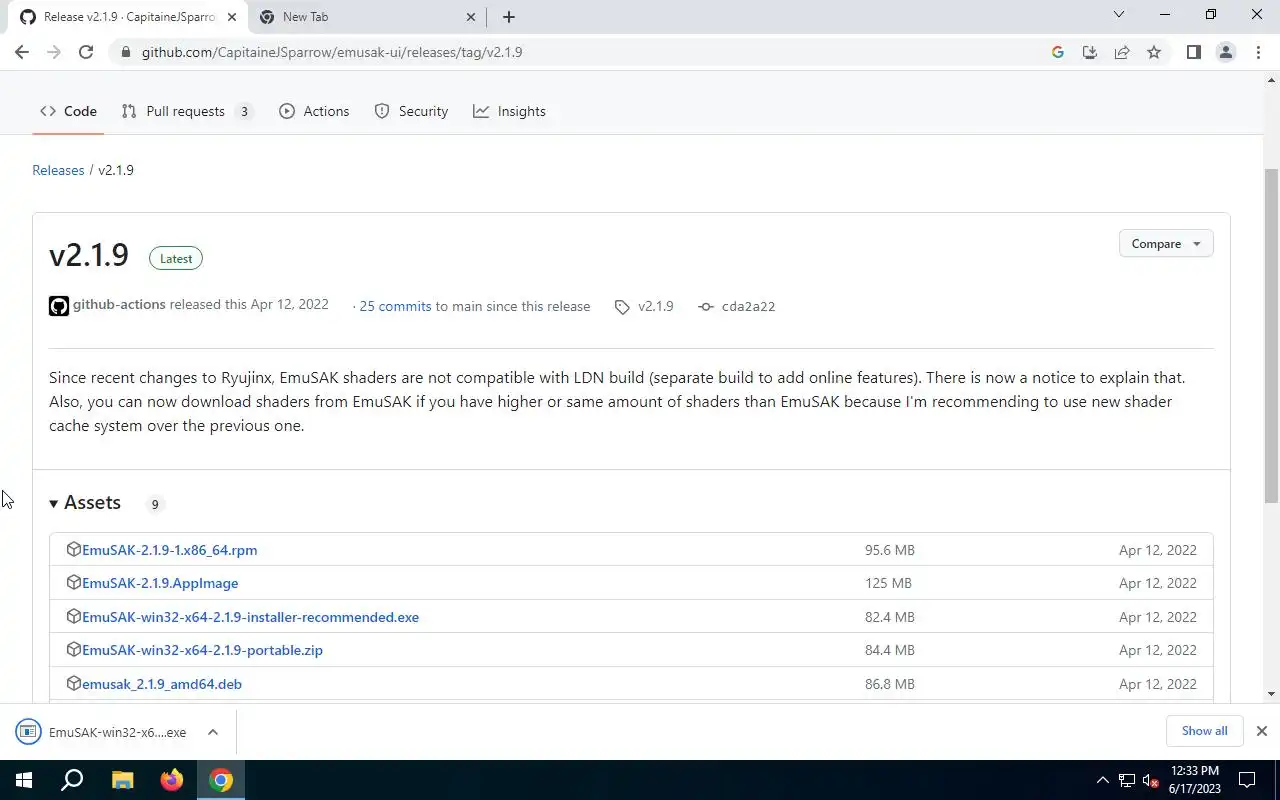The image size is (1280, 800).
Task: Open the v2.1.9 tag link
Action: (x=644, y=306)
